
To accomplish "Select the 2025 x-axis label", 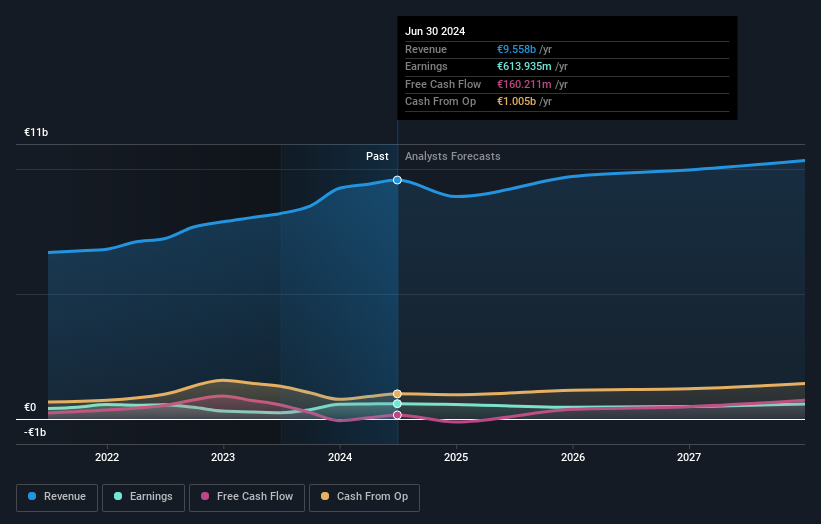I will 456,458.
